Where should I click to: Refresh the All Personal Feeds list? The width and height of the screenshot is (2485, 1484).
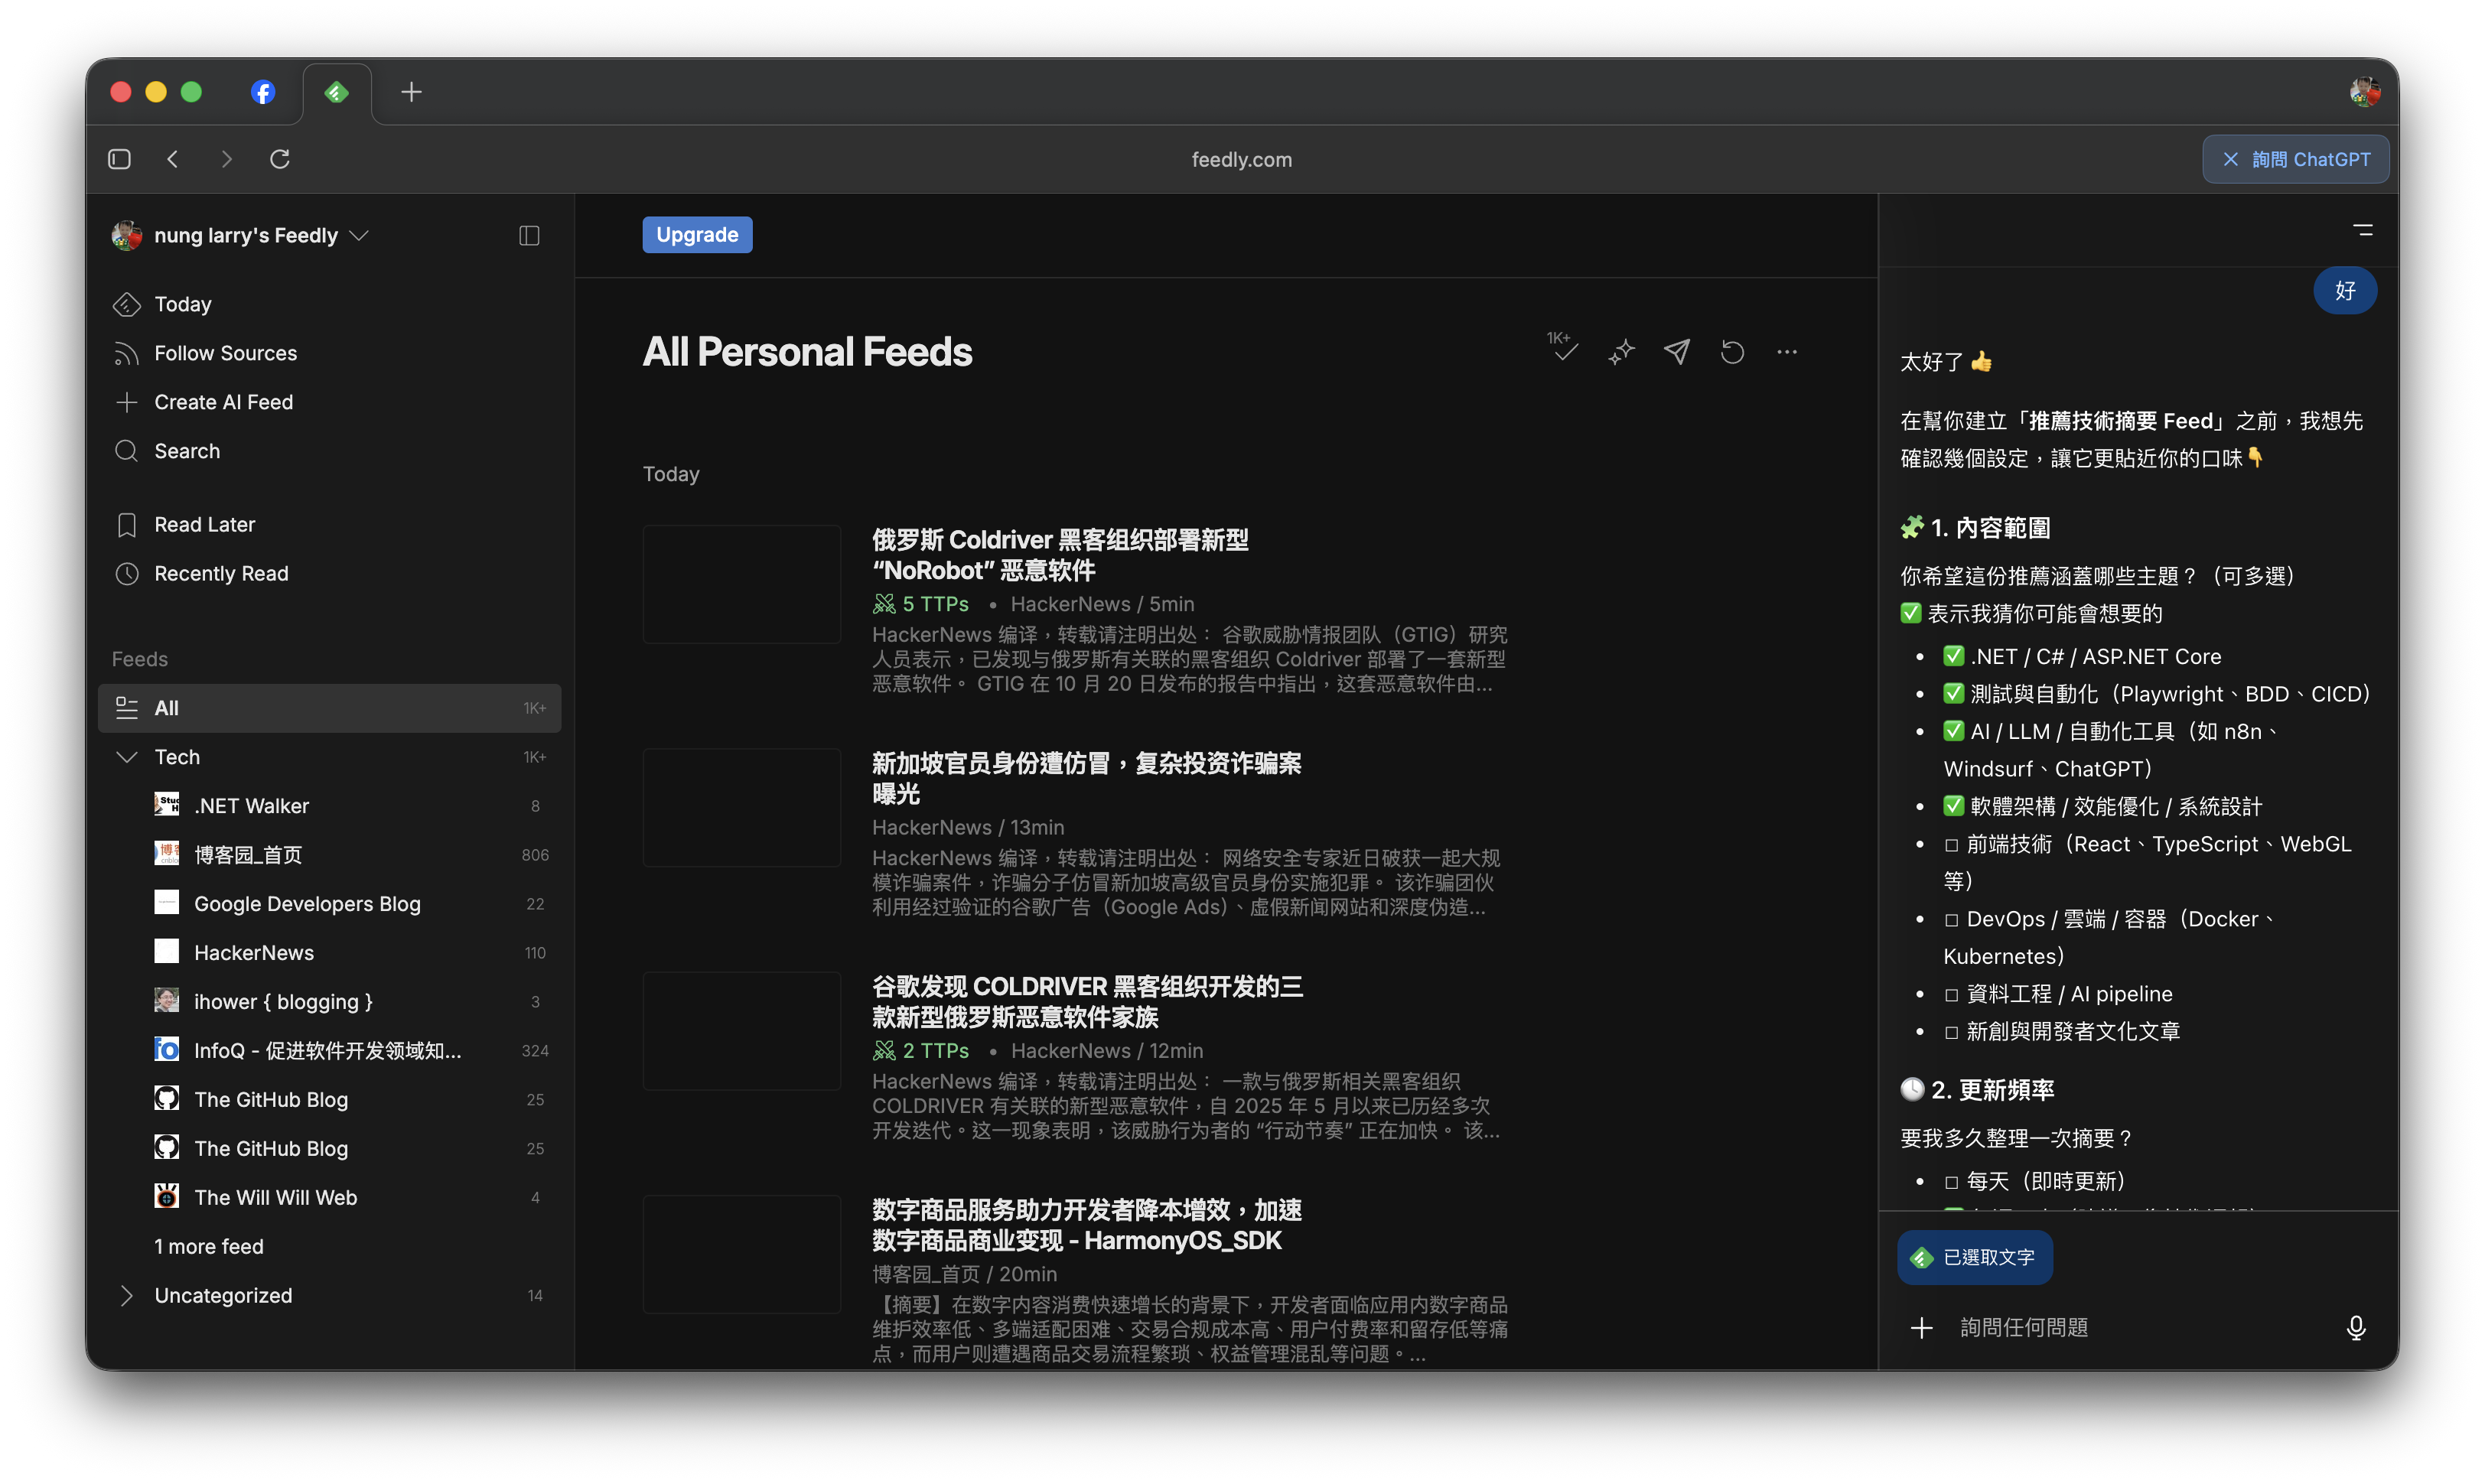(1732, 352)
